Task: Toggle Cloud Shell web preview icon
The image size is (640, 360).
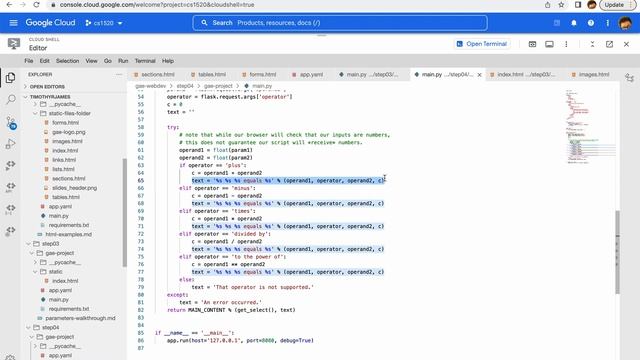Action: click(x=532, y=44)
